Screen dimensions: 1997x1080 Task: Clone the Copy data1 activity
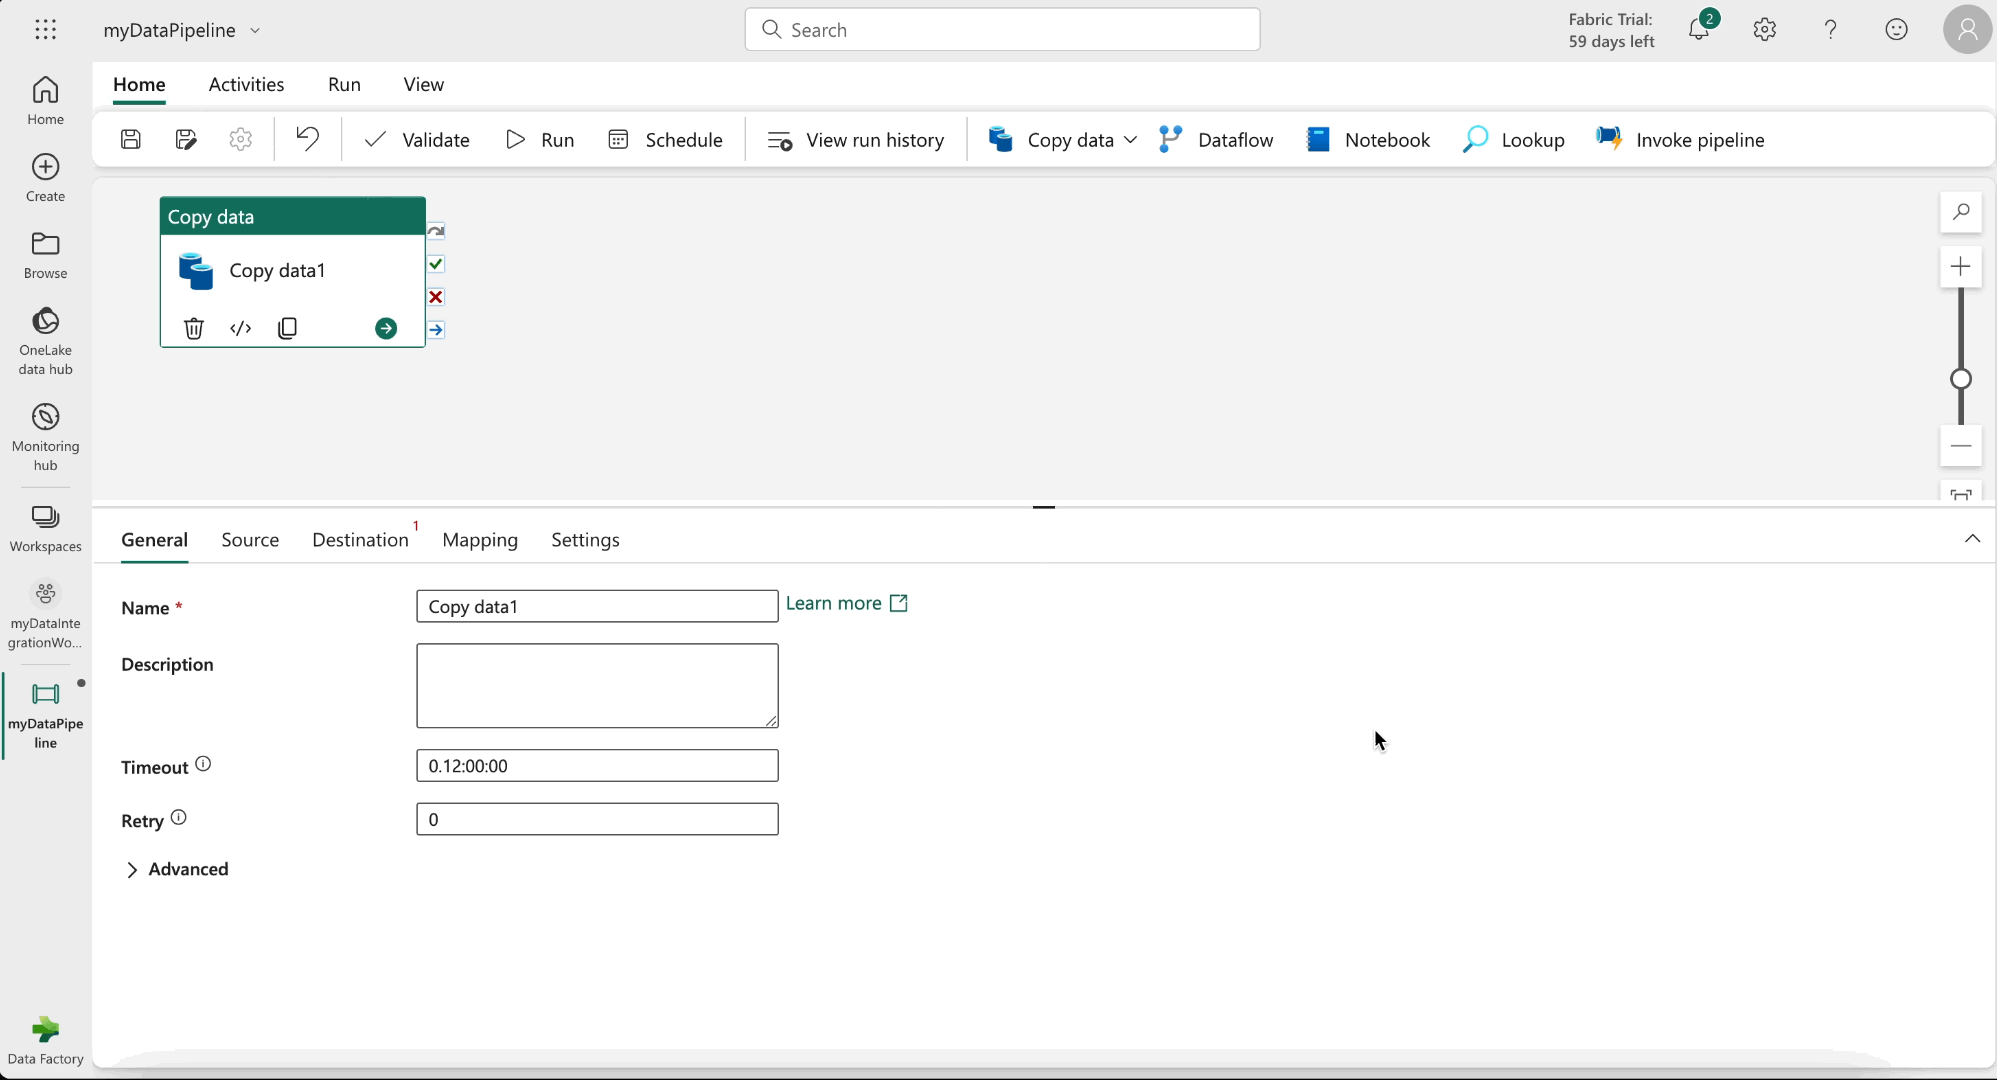288,328
